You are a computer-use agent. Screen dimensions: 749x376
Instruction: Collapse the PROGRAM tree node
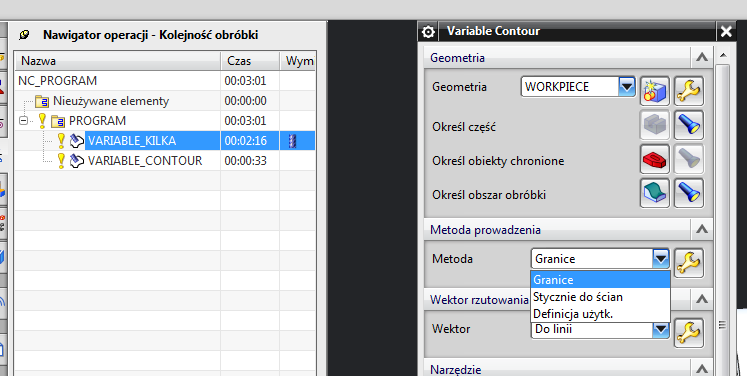coord(23,121)
